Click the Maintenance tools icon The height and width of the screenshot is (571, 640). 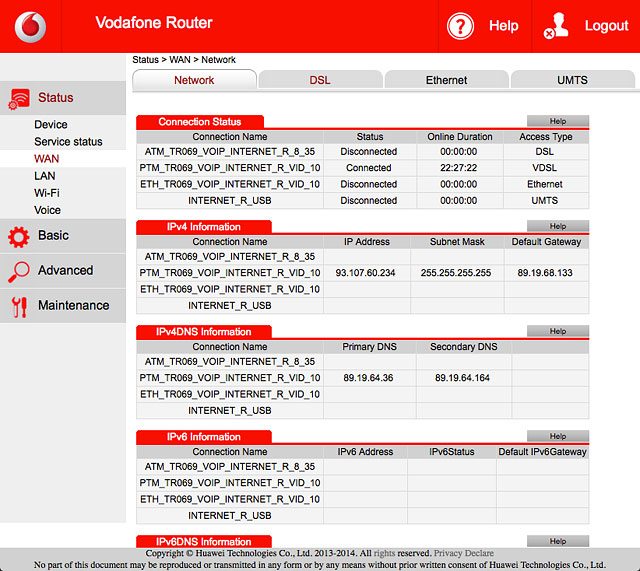point(19,307)
